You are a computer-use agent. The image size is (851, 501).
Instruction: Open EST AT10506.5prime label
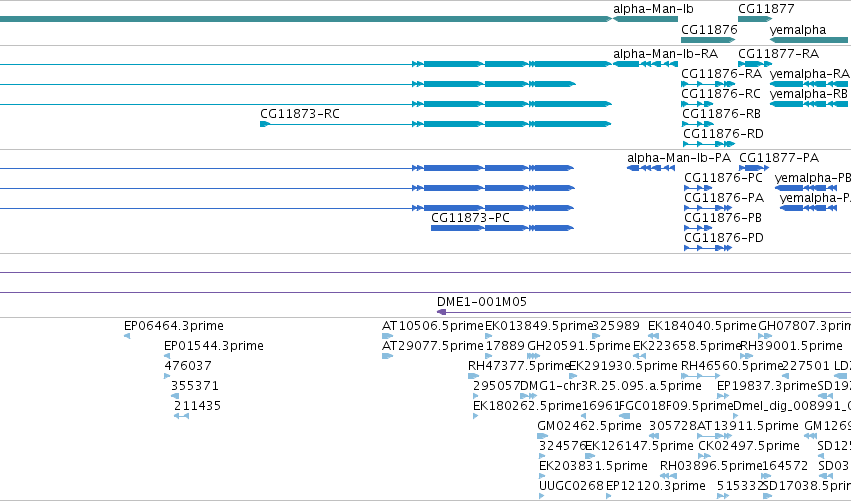433,326
